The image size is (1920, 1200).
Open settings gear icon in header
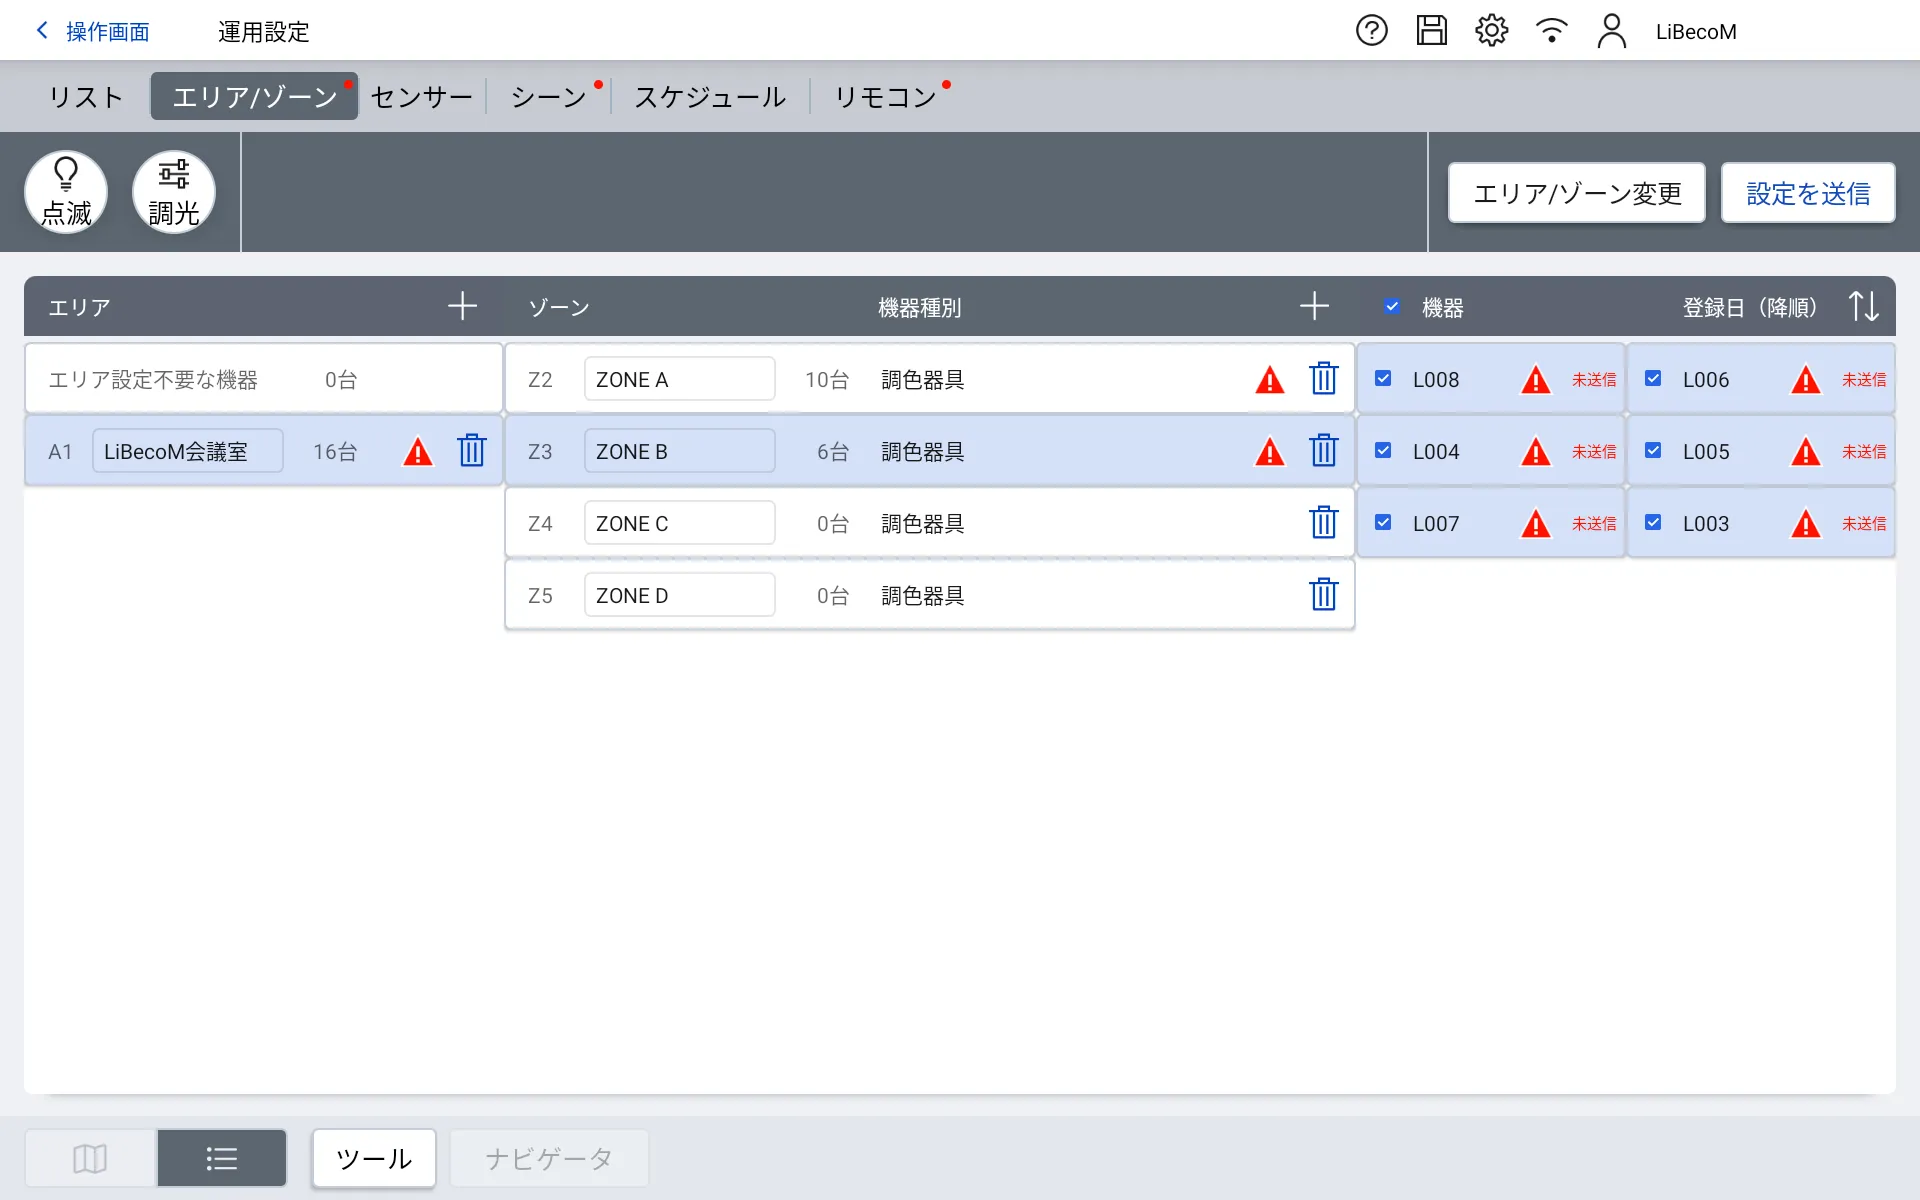coord(1491,31)
